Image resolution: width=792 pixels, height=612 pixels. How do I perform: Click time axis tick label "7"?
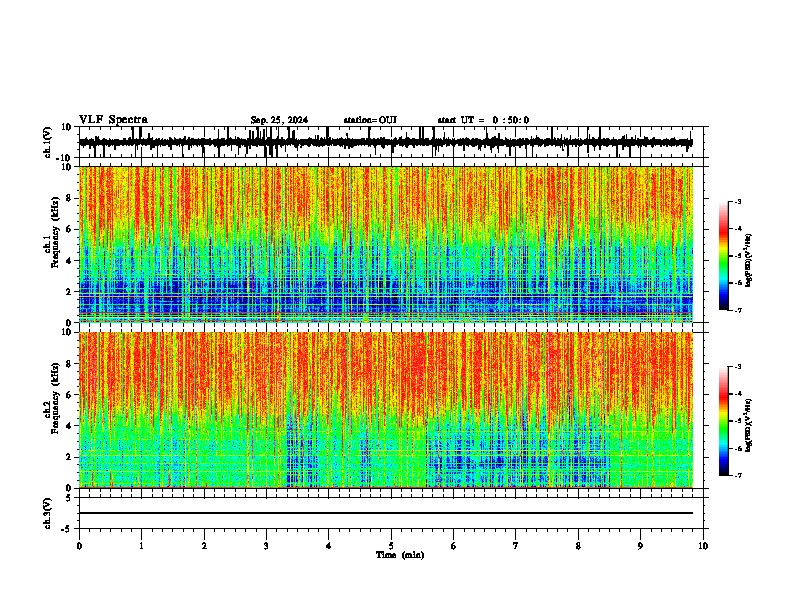tap(516, 546)
